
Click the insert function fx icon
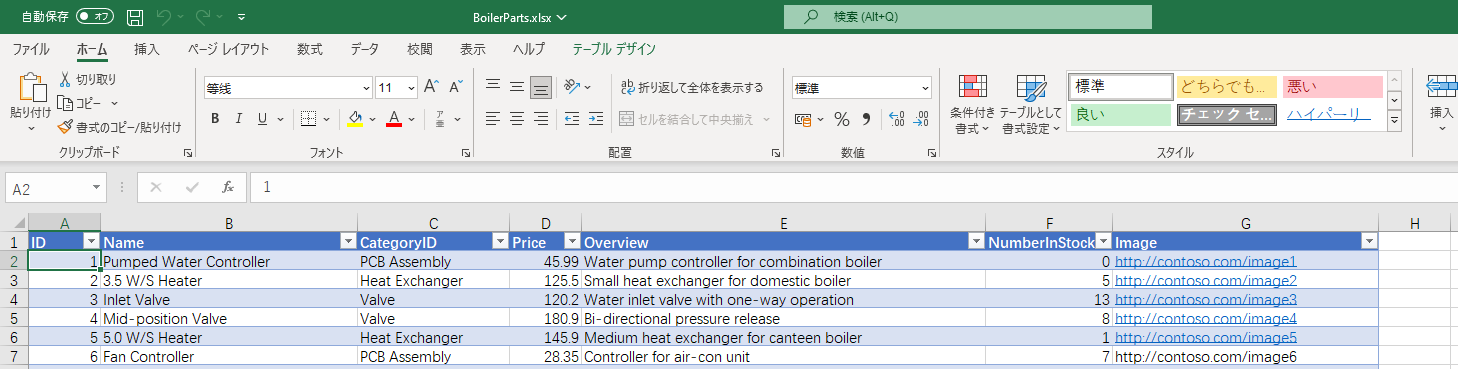click(x=228, y=187)
